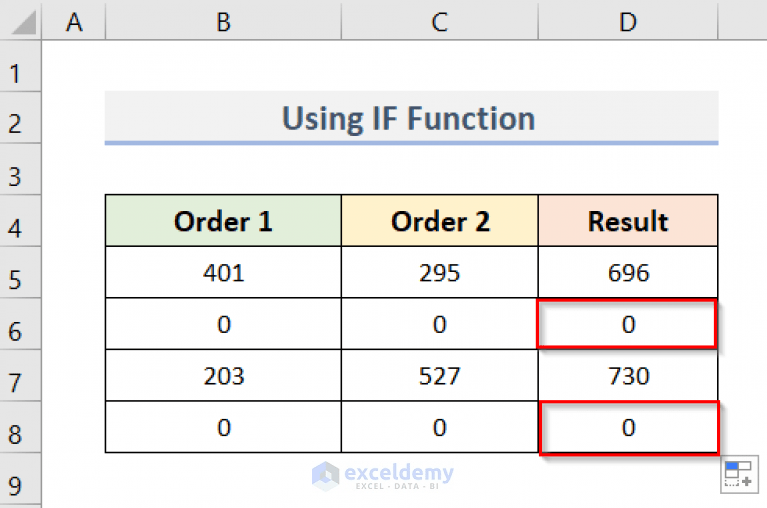Select row 1 header

pyautogui.click(x=21, y=66)
